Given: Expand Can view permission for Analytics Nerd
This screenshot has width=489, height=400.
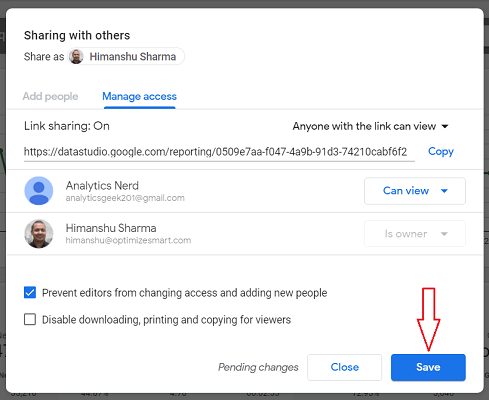Looking at the screenshot, I should tap(415, 191).
